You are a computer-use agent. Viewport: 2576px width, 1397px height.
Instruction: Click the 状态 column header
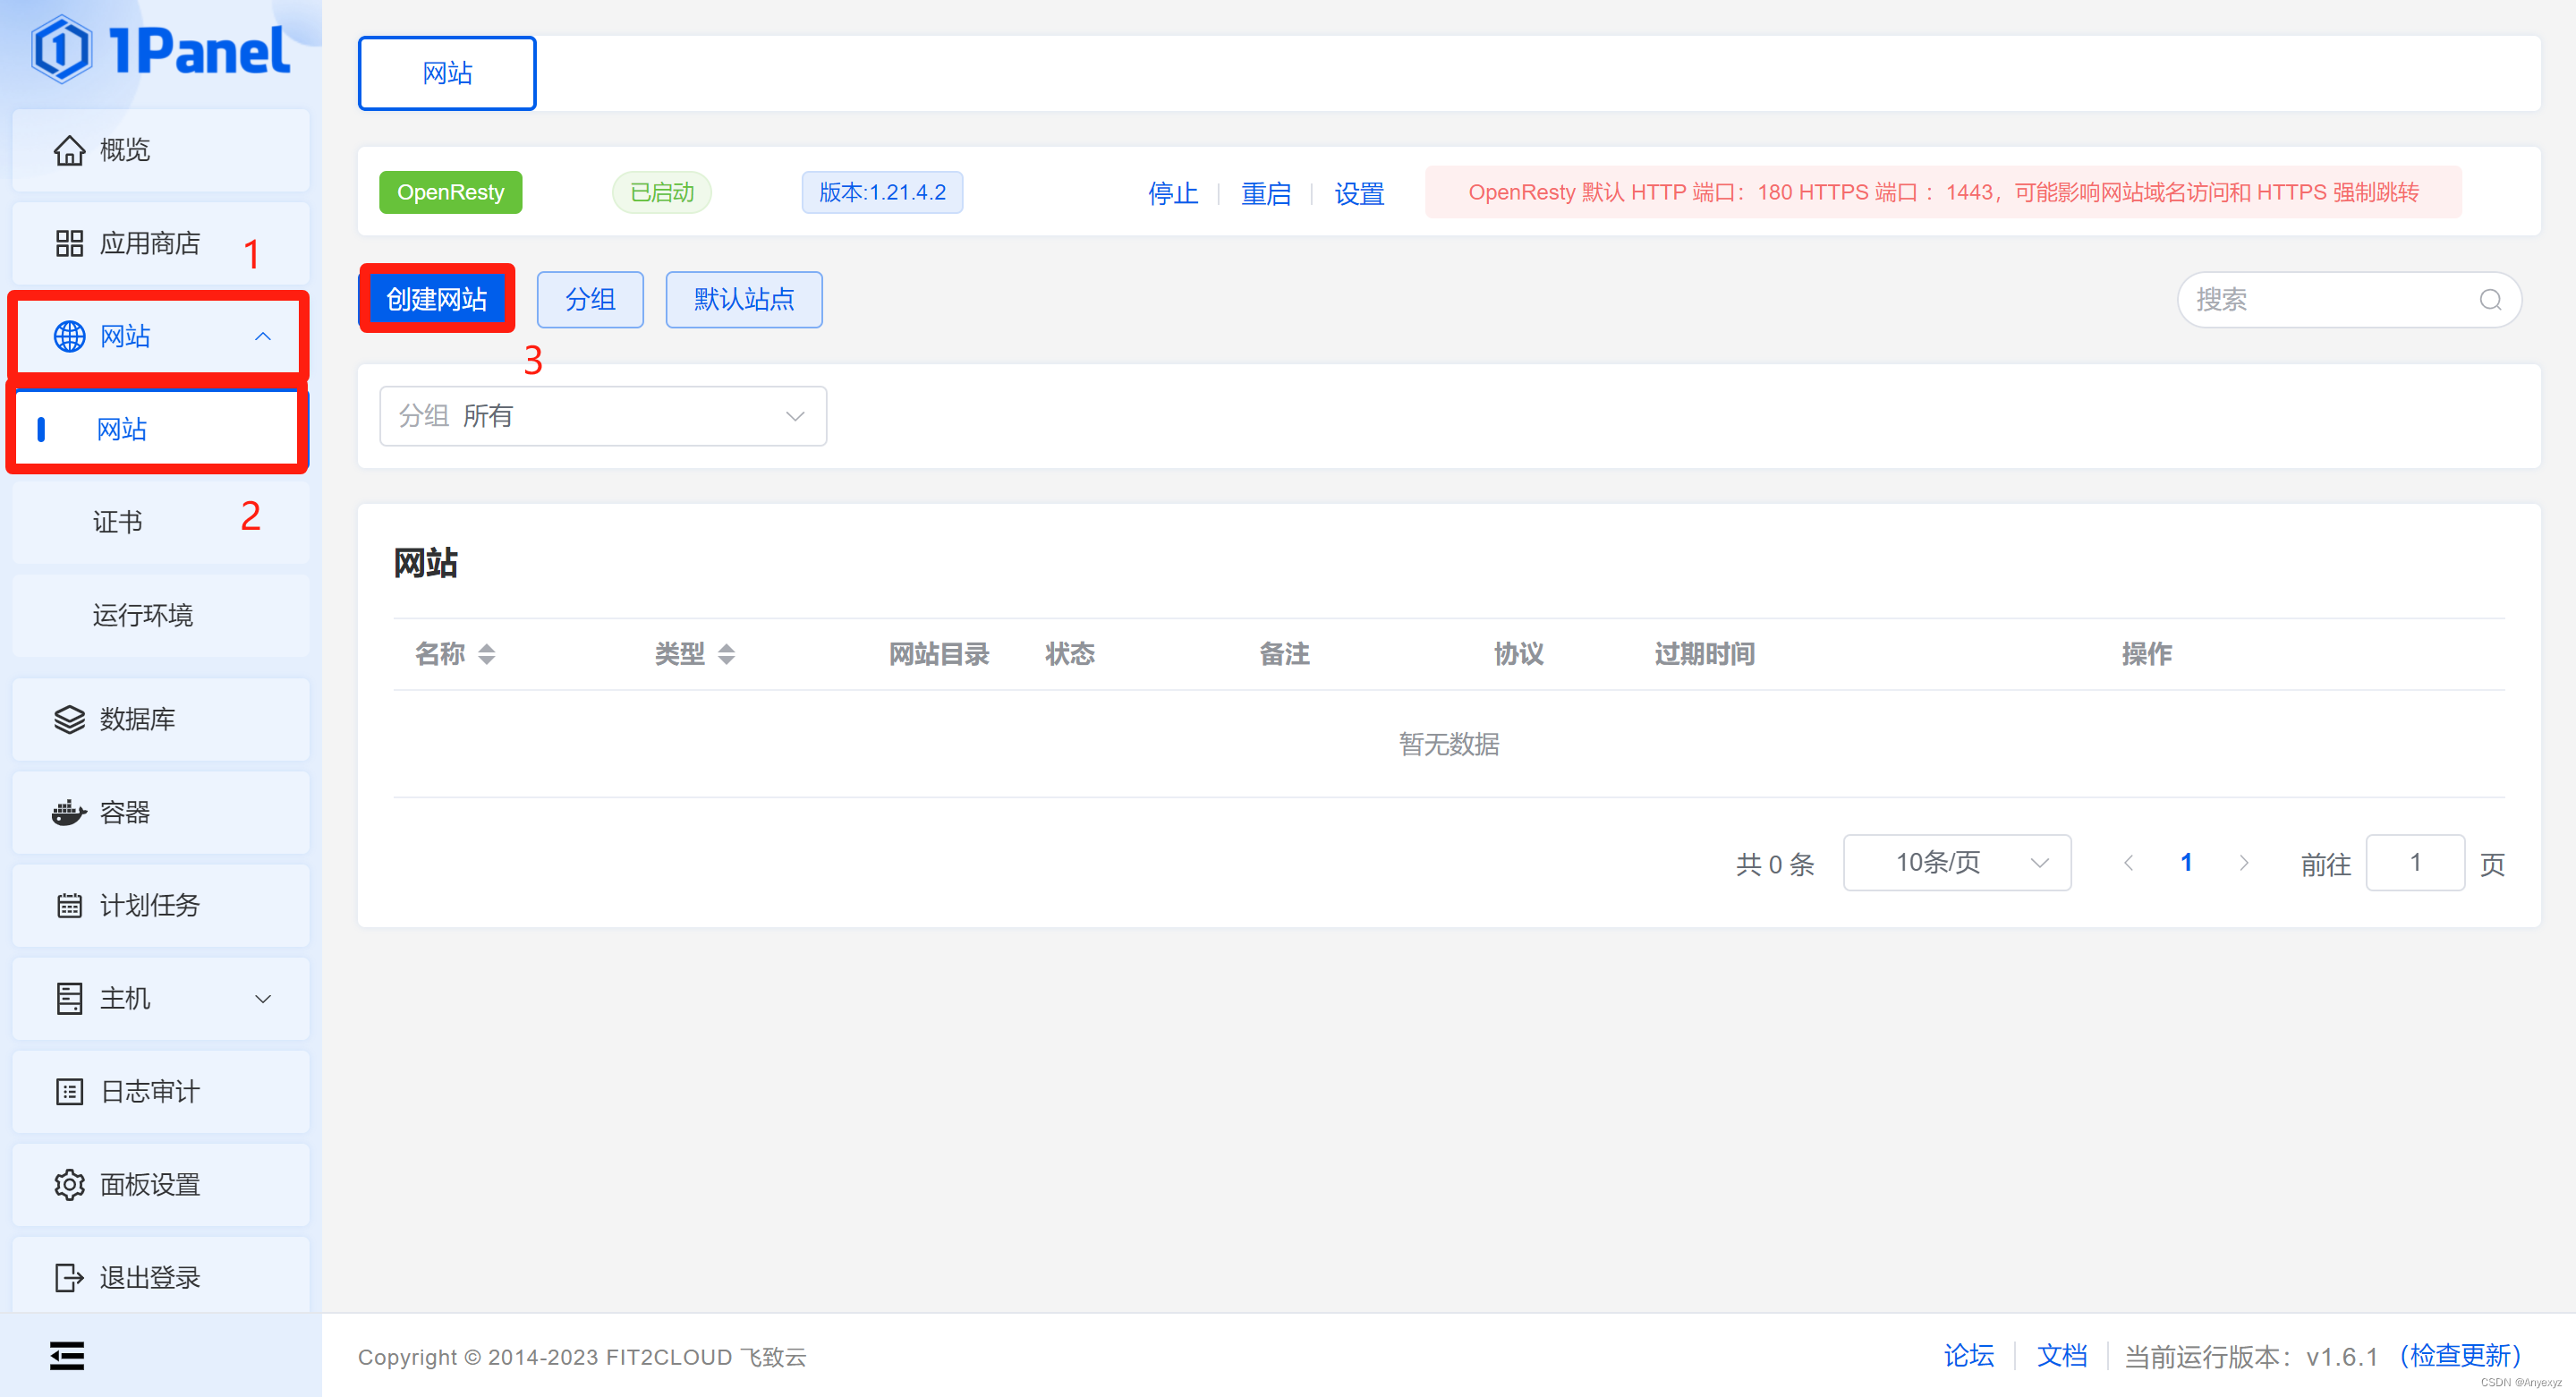point(1070,654)
